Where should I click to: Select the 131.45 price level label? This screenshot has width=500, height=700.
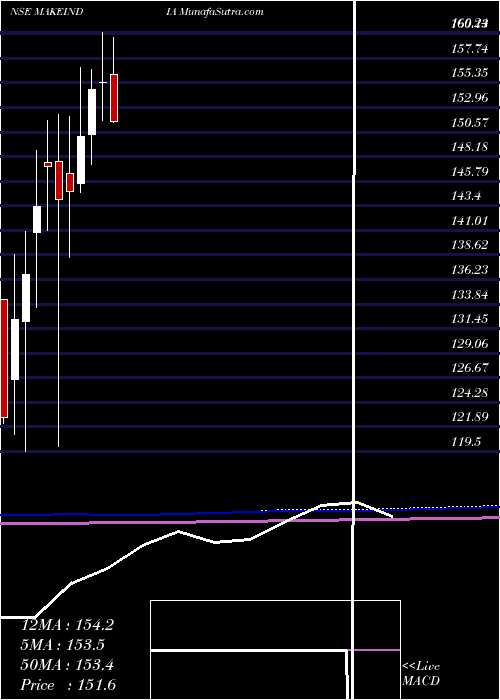(x=469, y=319)
